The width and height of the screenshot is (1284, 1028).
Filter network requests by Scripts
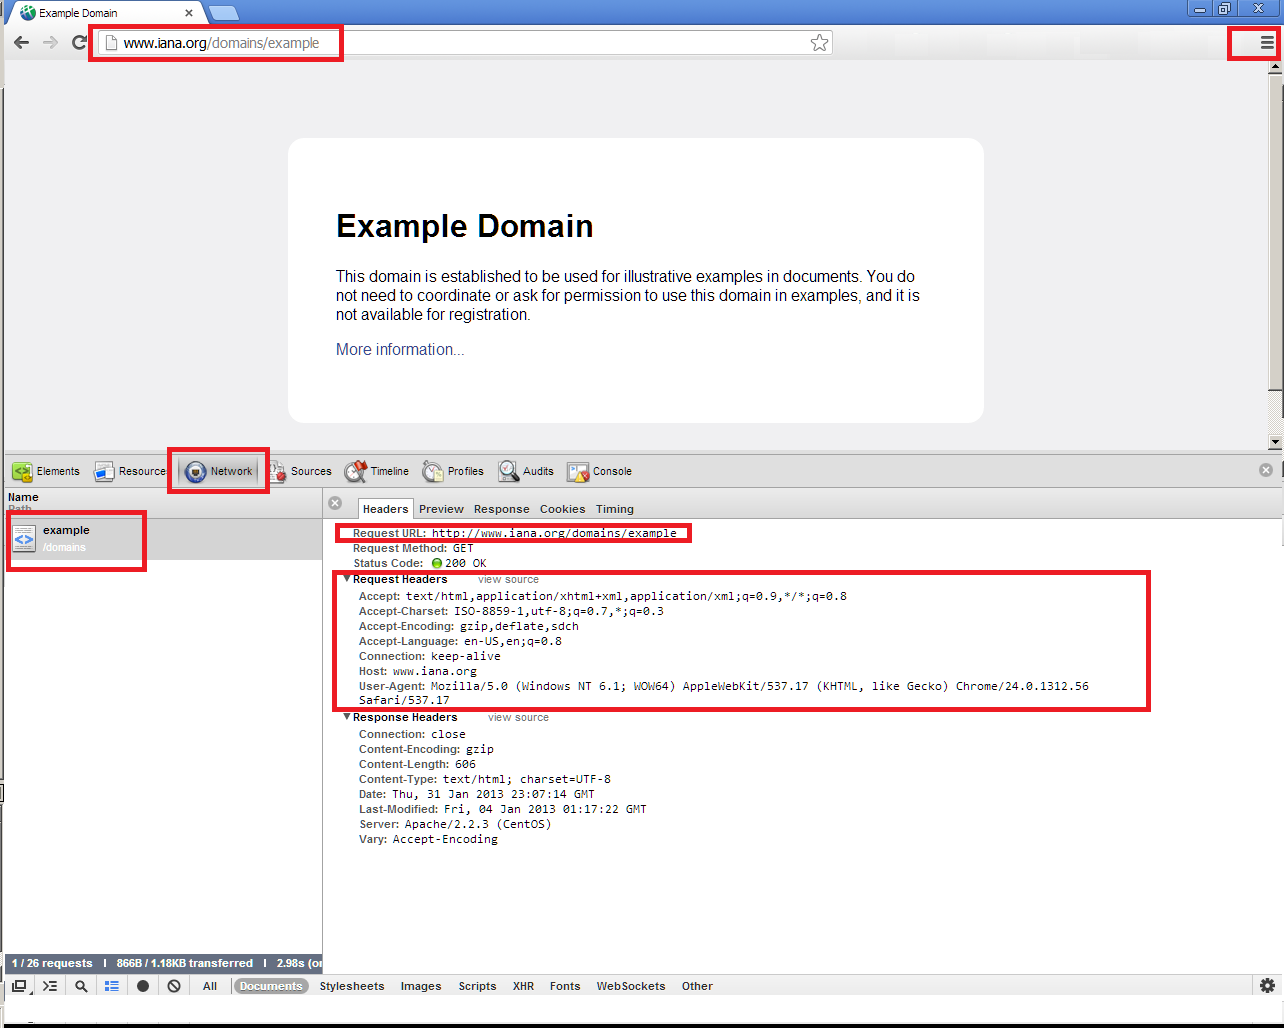(x=477, y=986)
